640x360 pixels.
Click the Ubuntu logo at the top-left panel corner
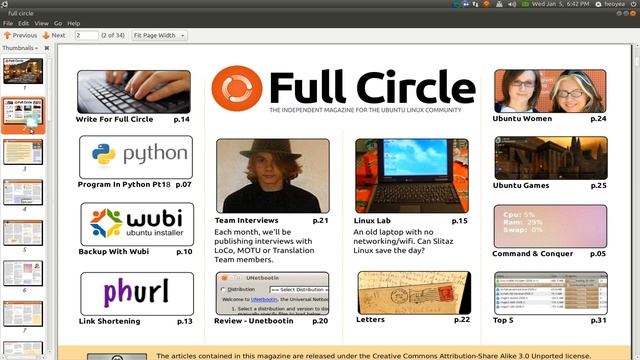coord(4,4)
